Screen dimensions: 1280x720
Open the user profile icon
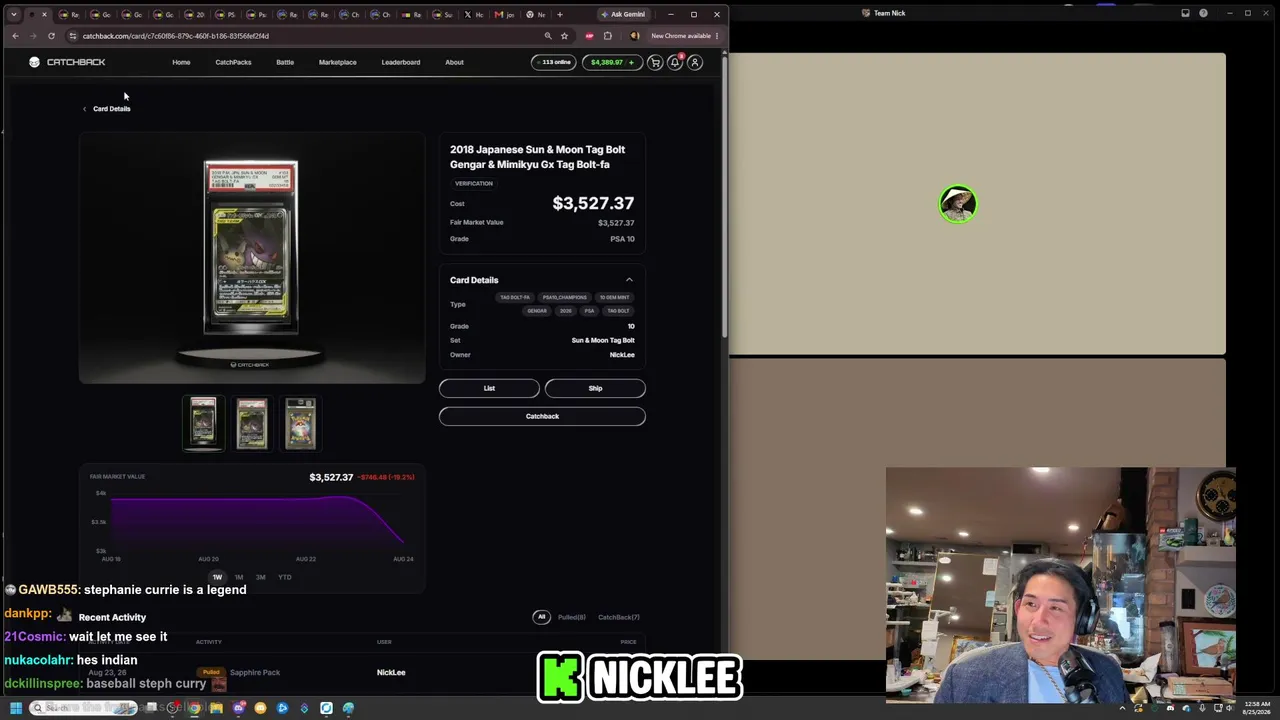(x=695, y=62)
